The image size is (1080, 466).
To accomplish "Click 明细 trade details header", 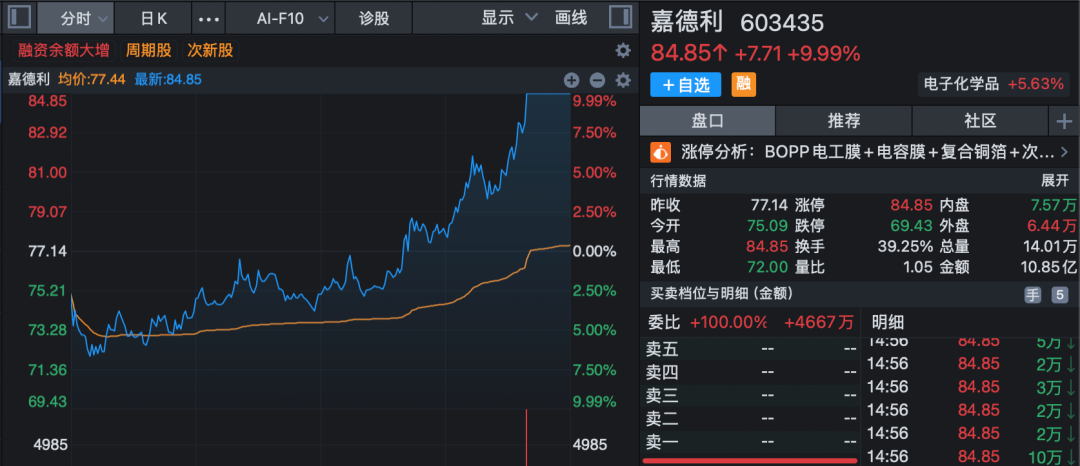I will click(888, 322).
